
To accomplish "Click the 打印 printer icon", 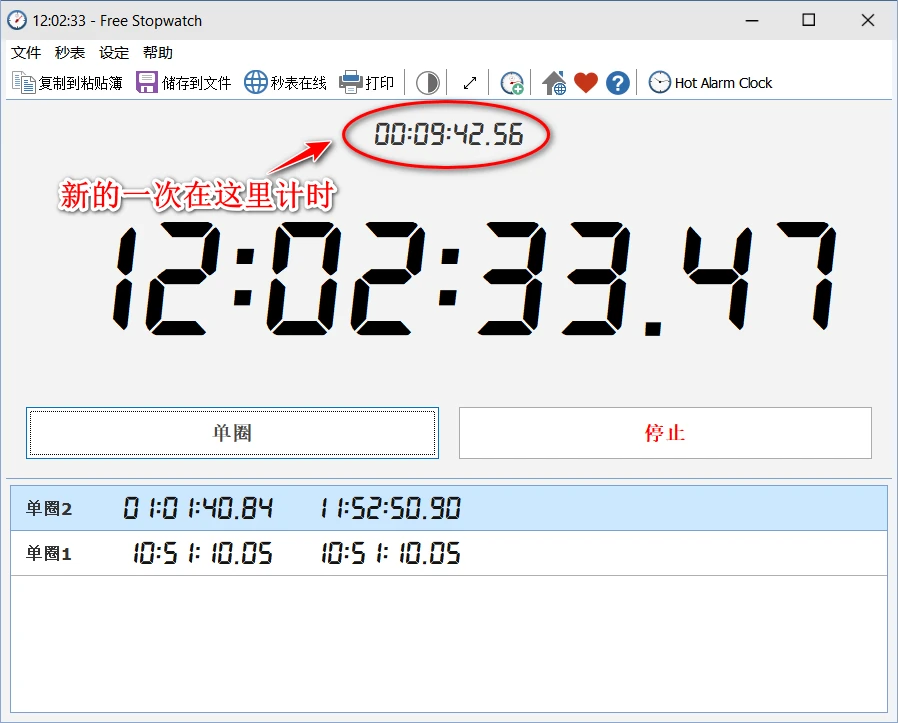I will coord(351,83).
